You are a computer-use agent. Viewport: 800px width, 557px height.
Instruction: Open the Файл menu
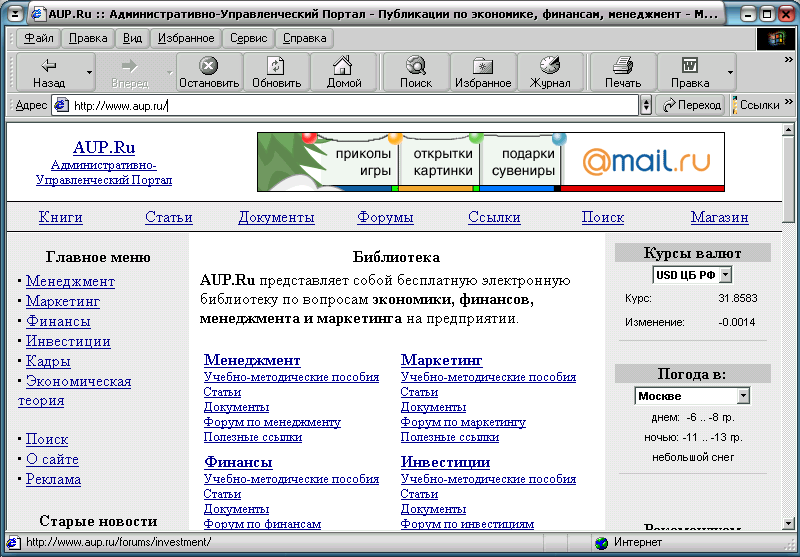coord(39,38)
